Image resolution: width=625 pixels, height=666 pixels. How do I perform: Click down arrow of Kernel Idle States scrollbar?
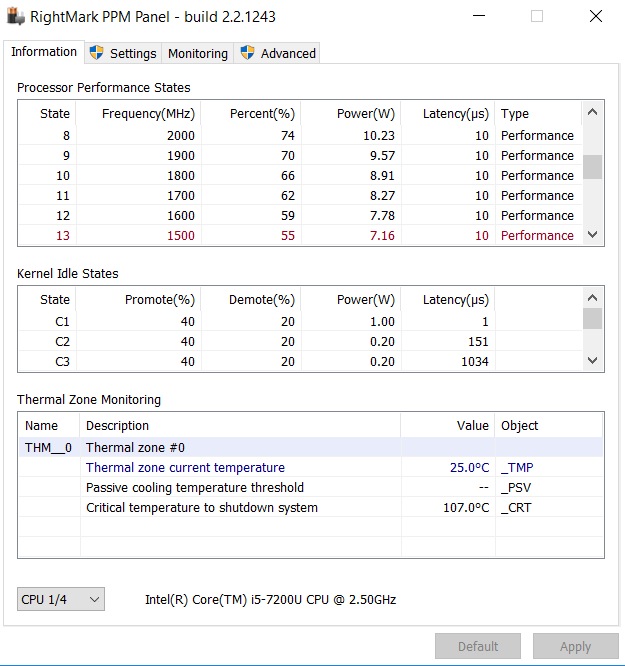(x=592, y=361)
